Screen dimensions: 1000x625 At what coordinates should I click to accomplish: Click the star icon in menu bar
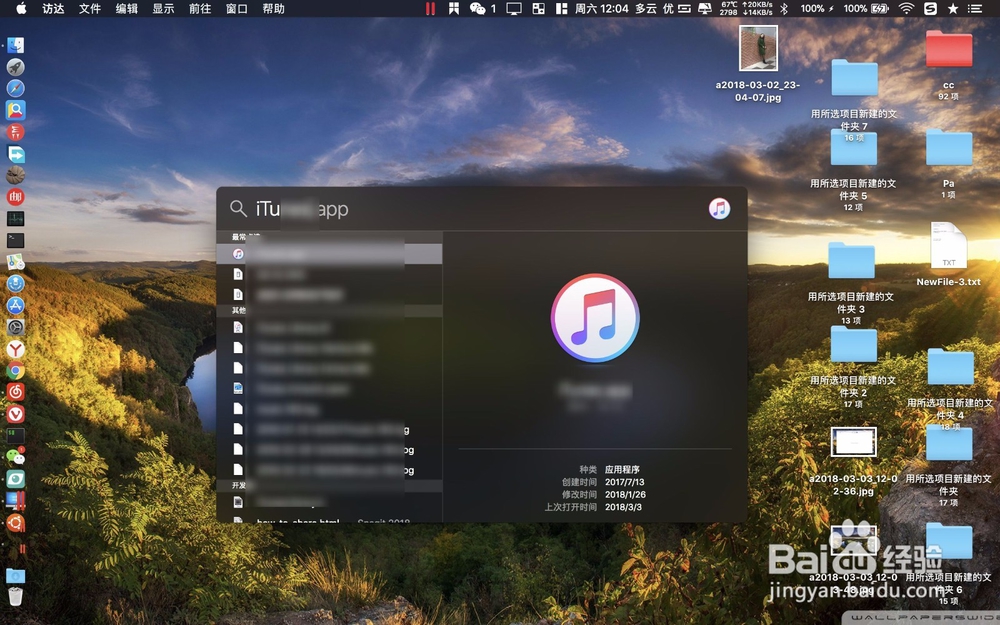coord(953,8)
